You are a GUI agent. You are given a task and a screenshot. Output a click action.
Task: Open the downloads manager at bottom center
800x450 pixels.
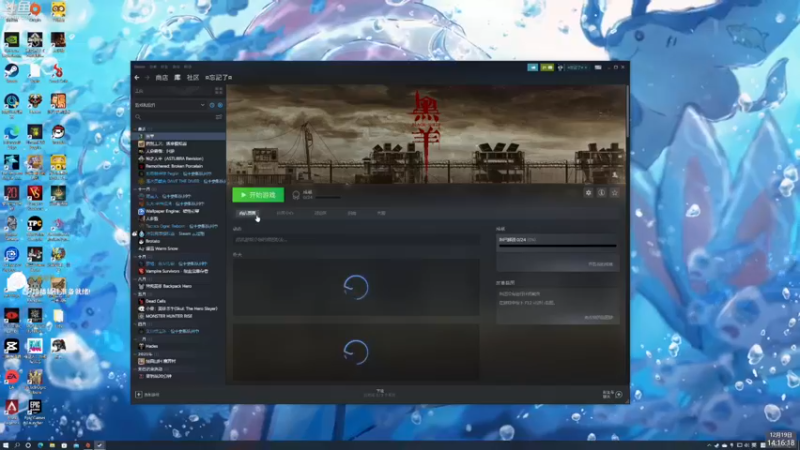[380, 393]
